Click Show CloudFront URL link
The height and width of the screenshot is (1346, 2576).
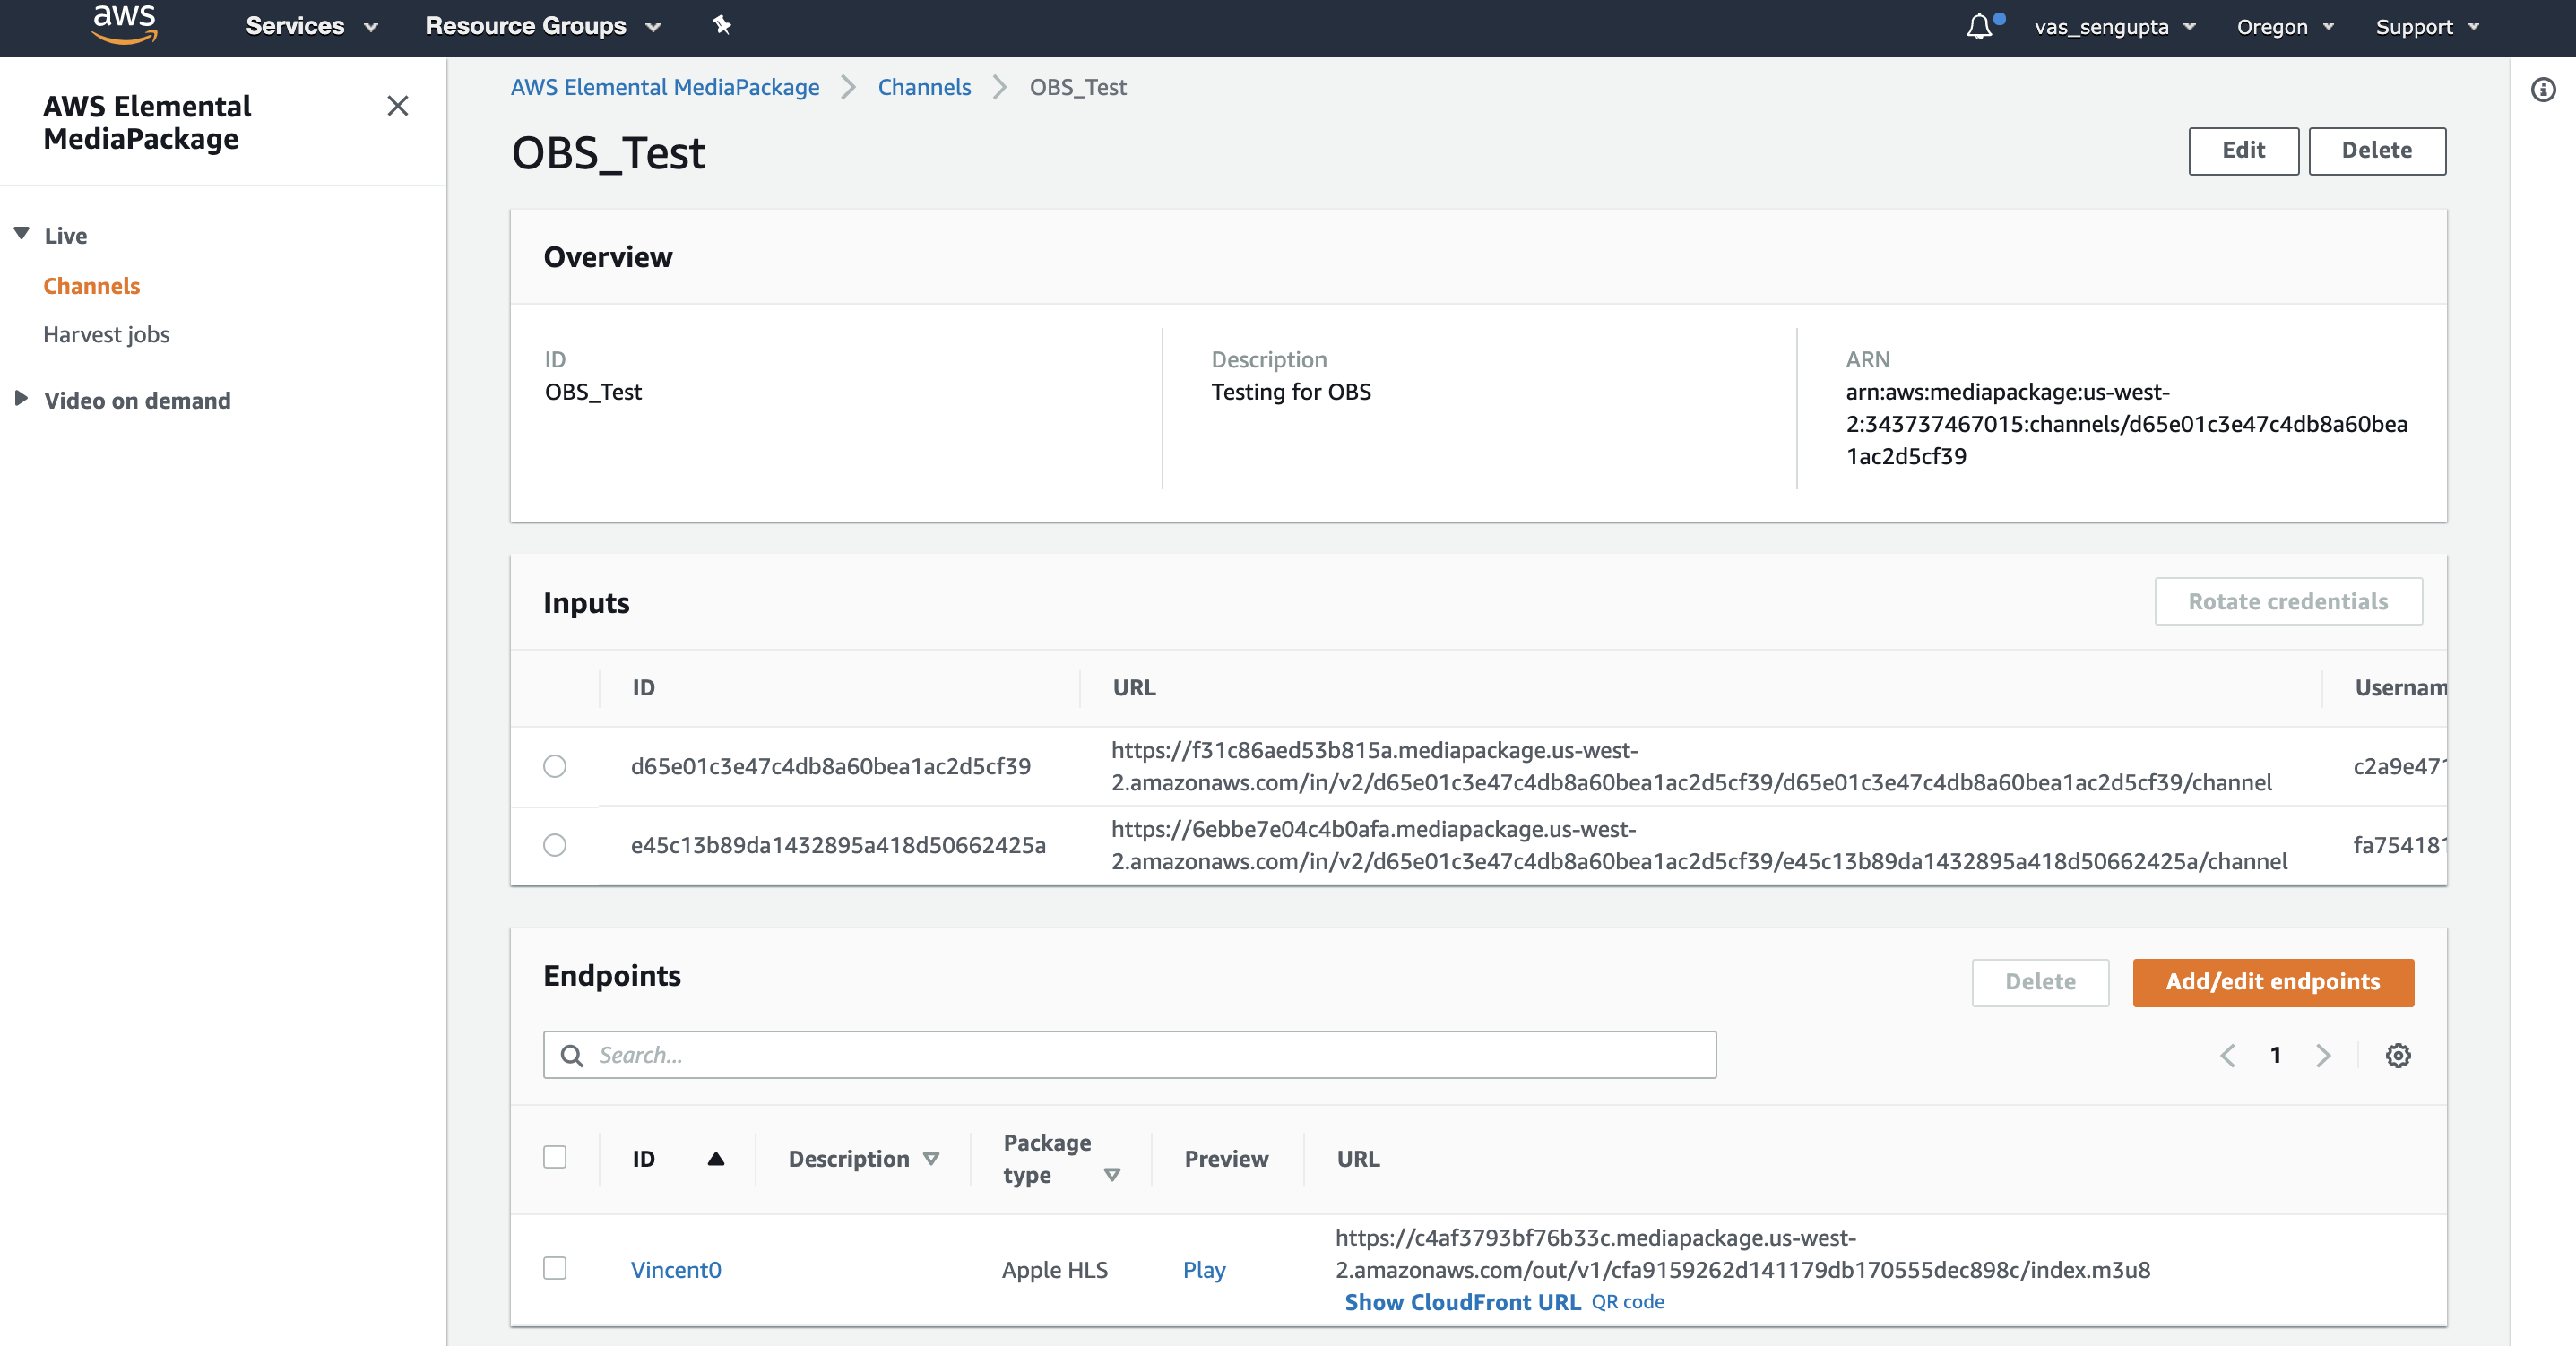pos(1462,1302)
